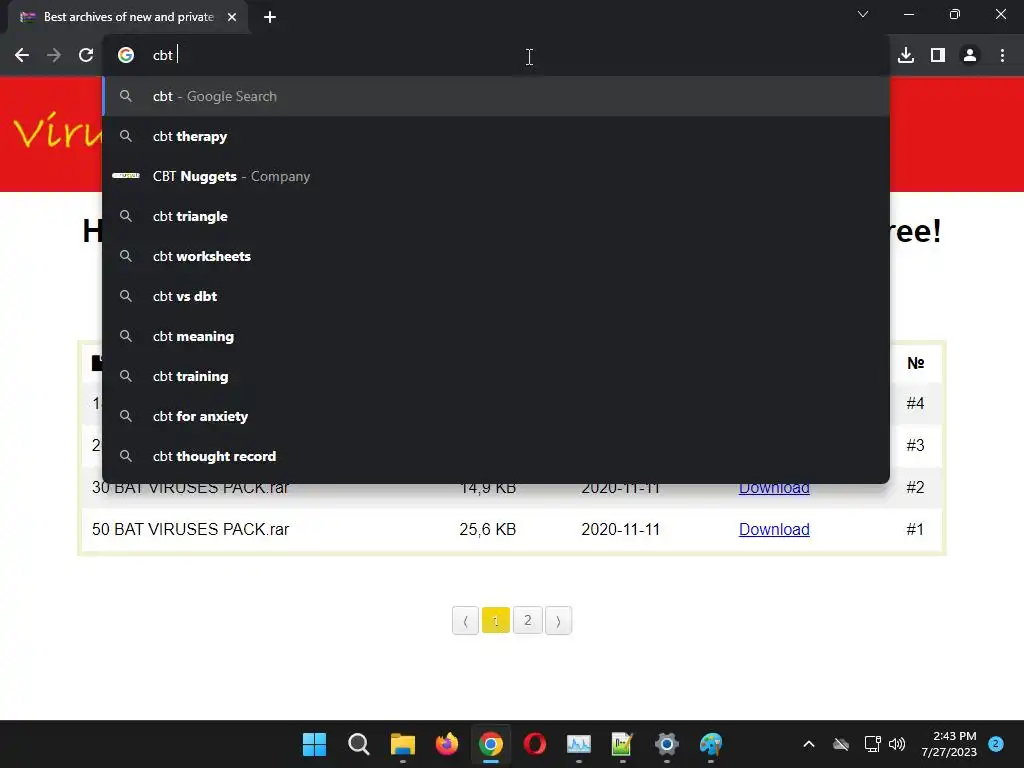The width and height of the screenshot is (1024, 768).
Task: Choose 'CBT Nuggets - Company' suggestion
Action: (496, 176)
